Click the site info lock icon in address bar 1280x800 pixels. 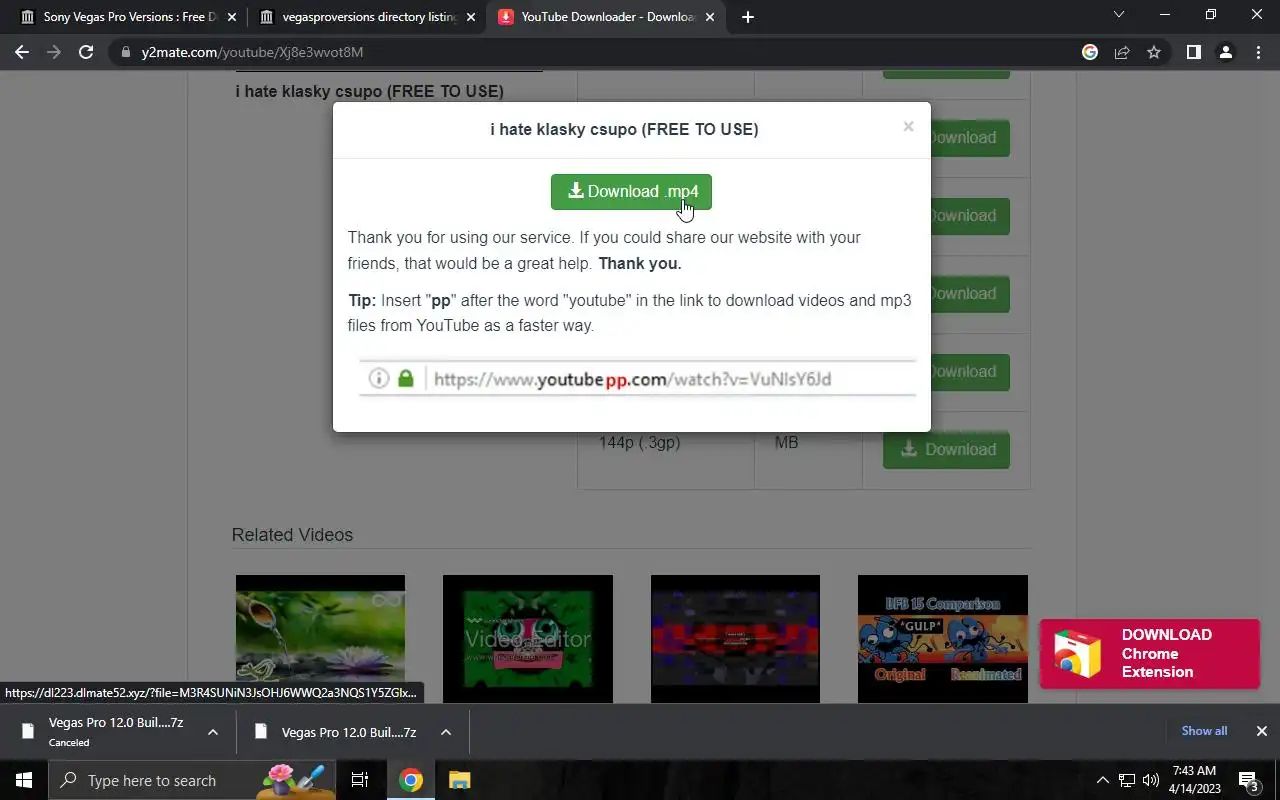[125, 52]
